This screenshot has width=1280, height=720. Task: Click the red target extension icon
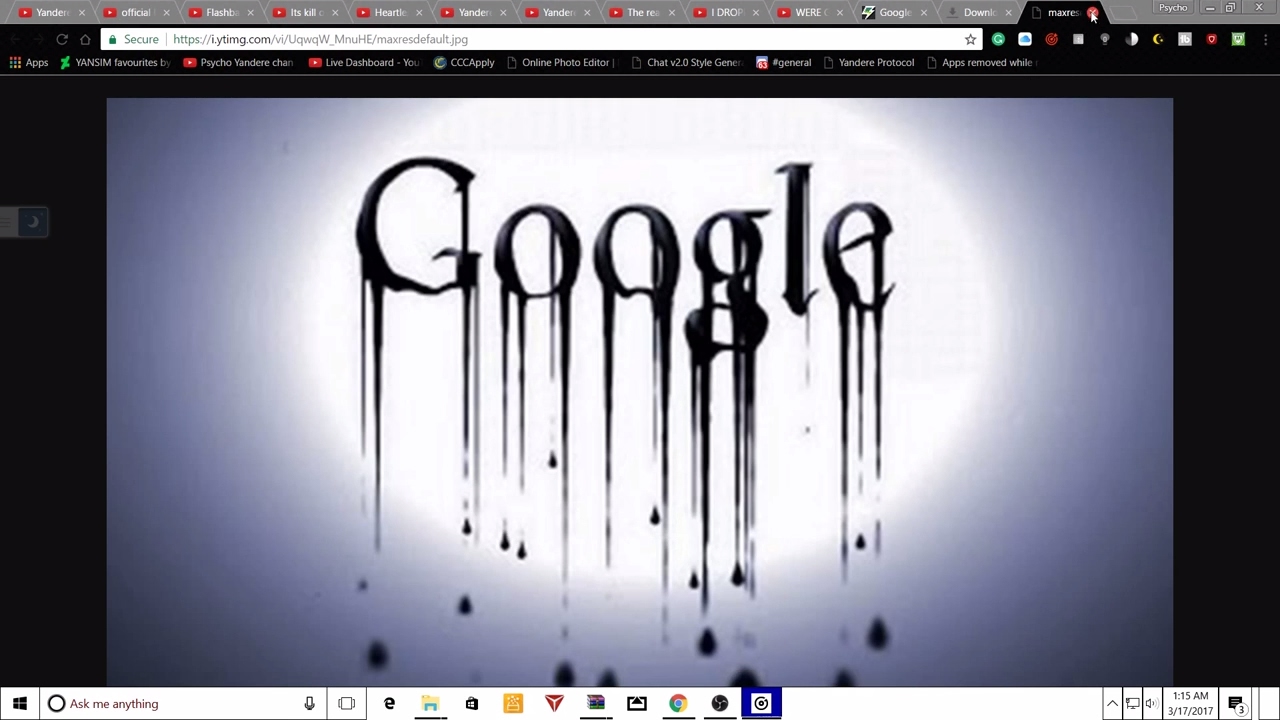pos(1051,39)
